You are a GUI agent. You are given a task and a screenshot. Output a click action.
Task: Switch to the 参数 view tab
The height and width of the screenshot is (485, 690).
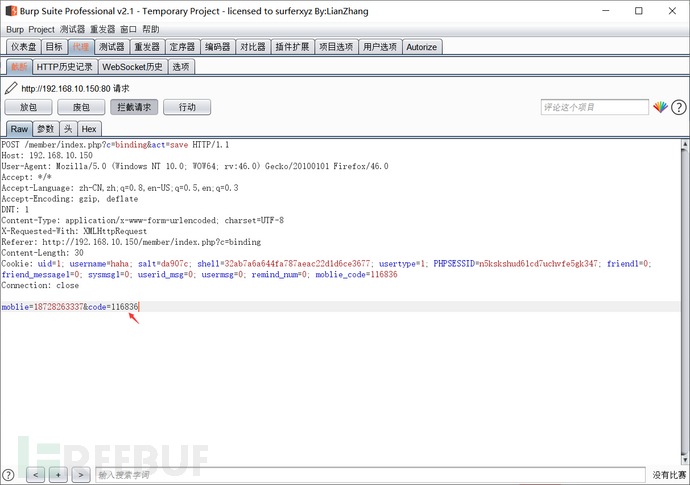46,129
